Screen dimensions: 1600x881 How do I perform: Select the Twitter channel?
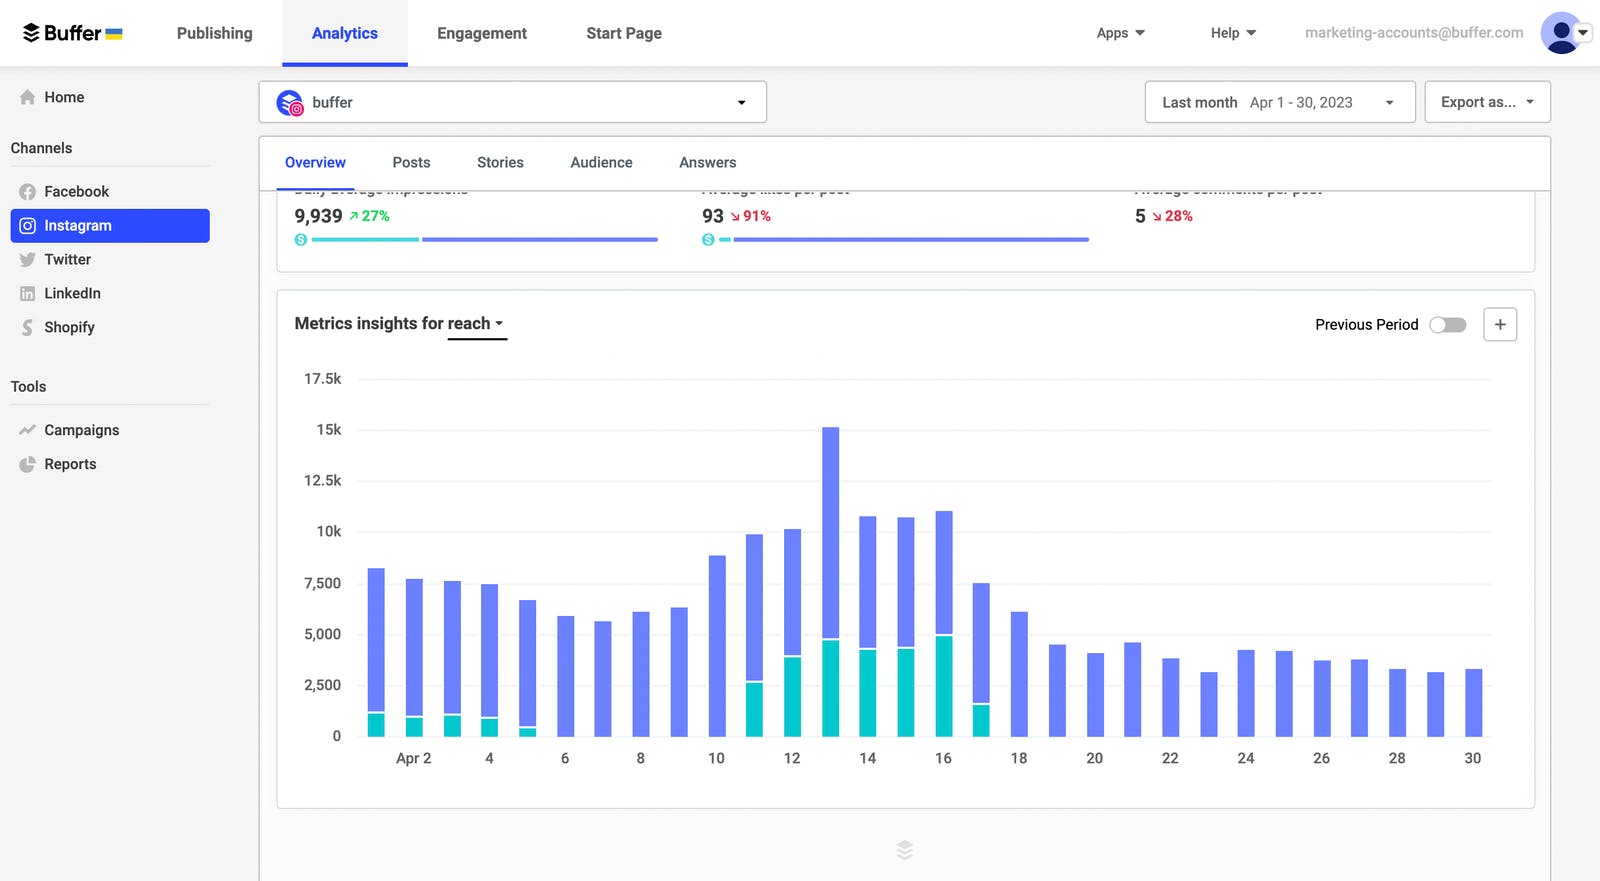110,260
